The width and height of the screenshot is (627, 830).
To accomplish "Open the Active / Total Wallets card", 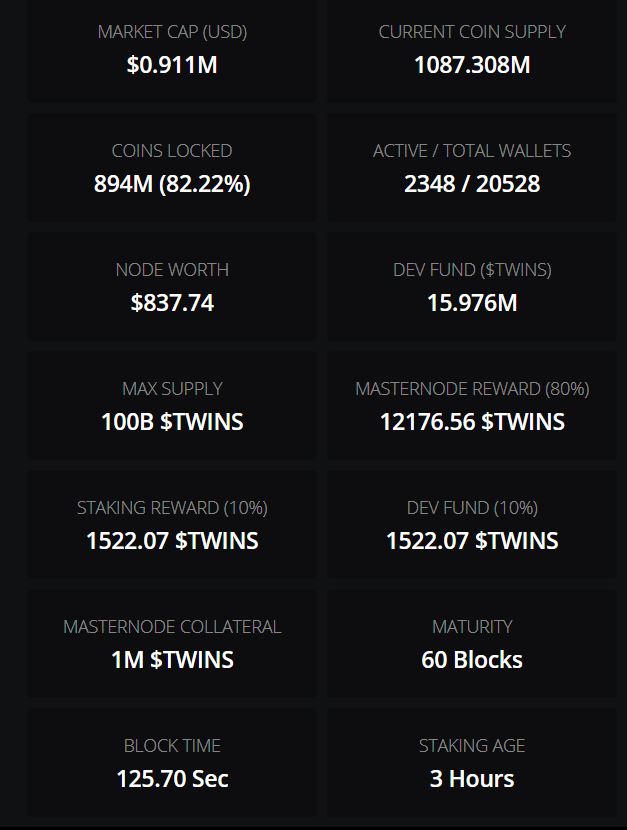I will click(472, 168).
